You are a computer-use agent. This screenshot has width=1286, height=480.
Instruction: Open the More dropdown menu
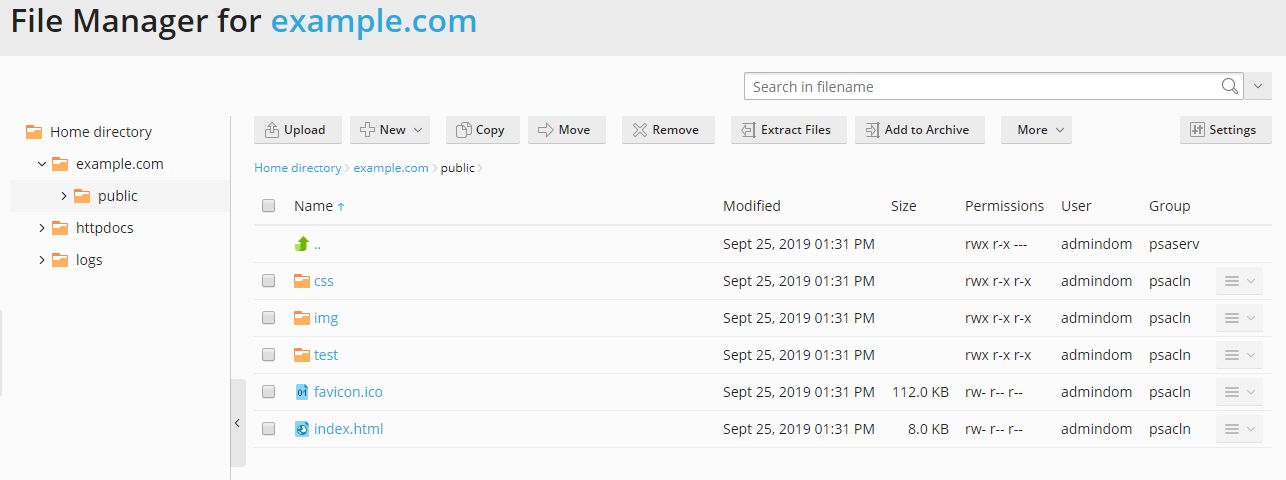click(1036, 130)
